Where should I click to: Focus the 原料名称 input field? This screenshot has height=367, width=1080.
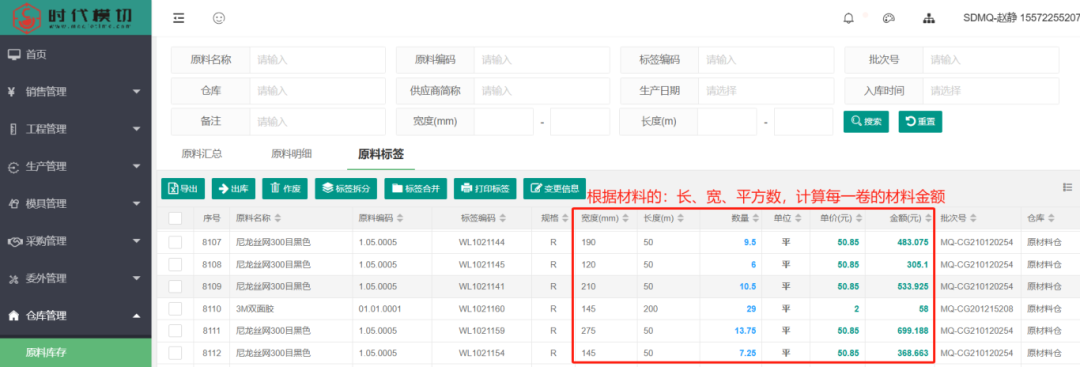pyautogui.click(x=318, y=60)
